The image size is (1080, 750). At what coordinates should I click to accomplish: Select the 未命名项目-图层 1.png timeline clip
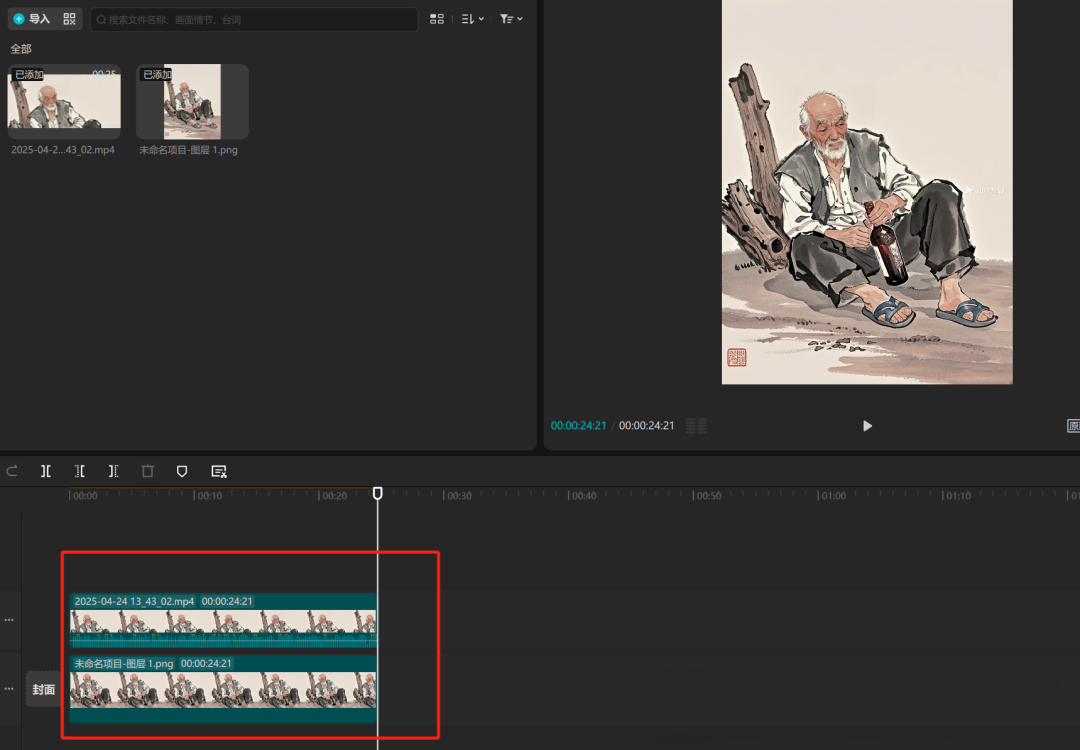[x=223, y=689]
